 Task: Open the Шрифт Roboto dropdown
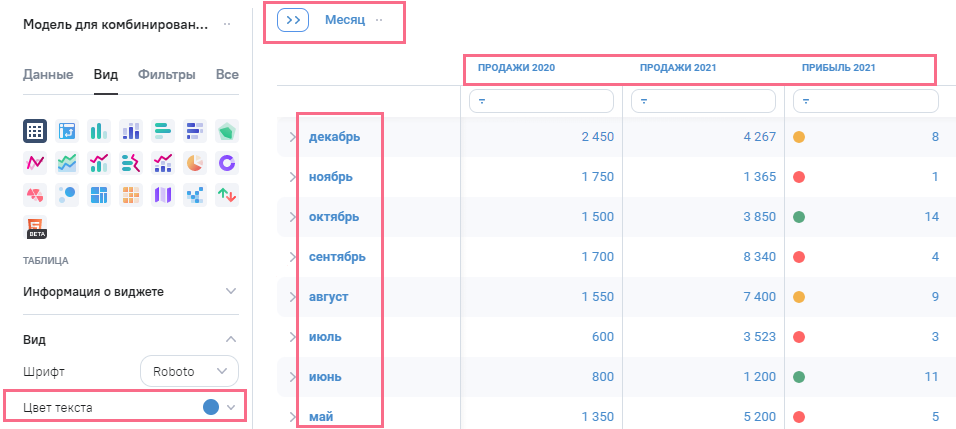point(189,371)
